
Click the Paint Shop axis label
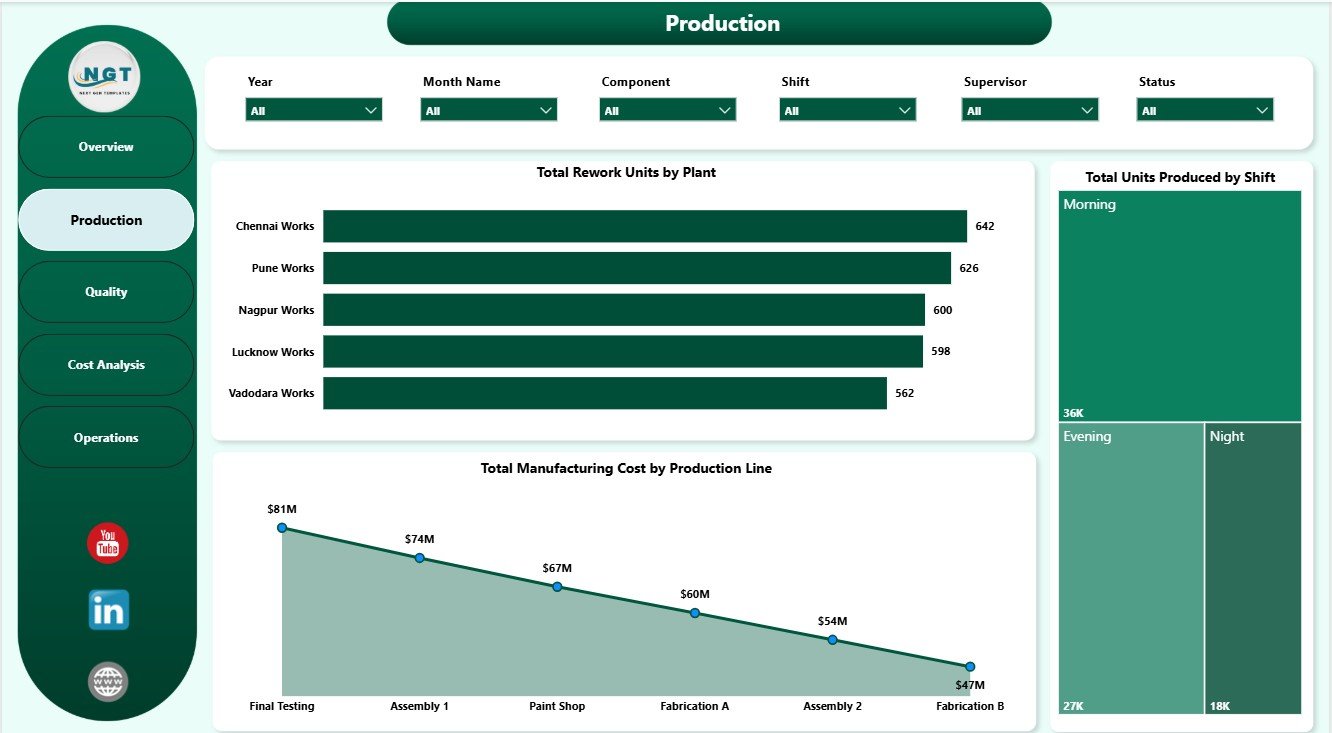coord(557,706)
